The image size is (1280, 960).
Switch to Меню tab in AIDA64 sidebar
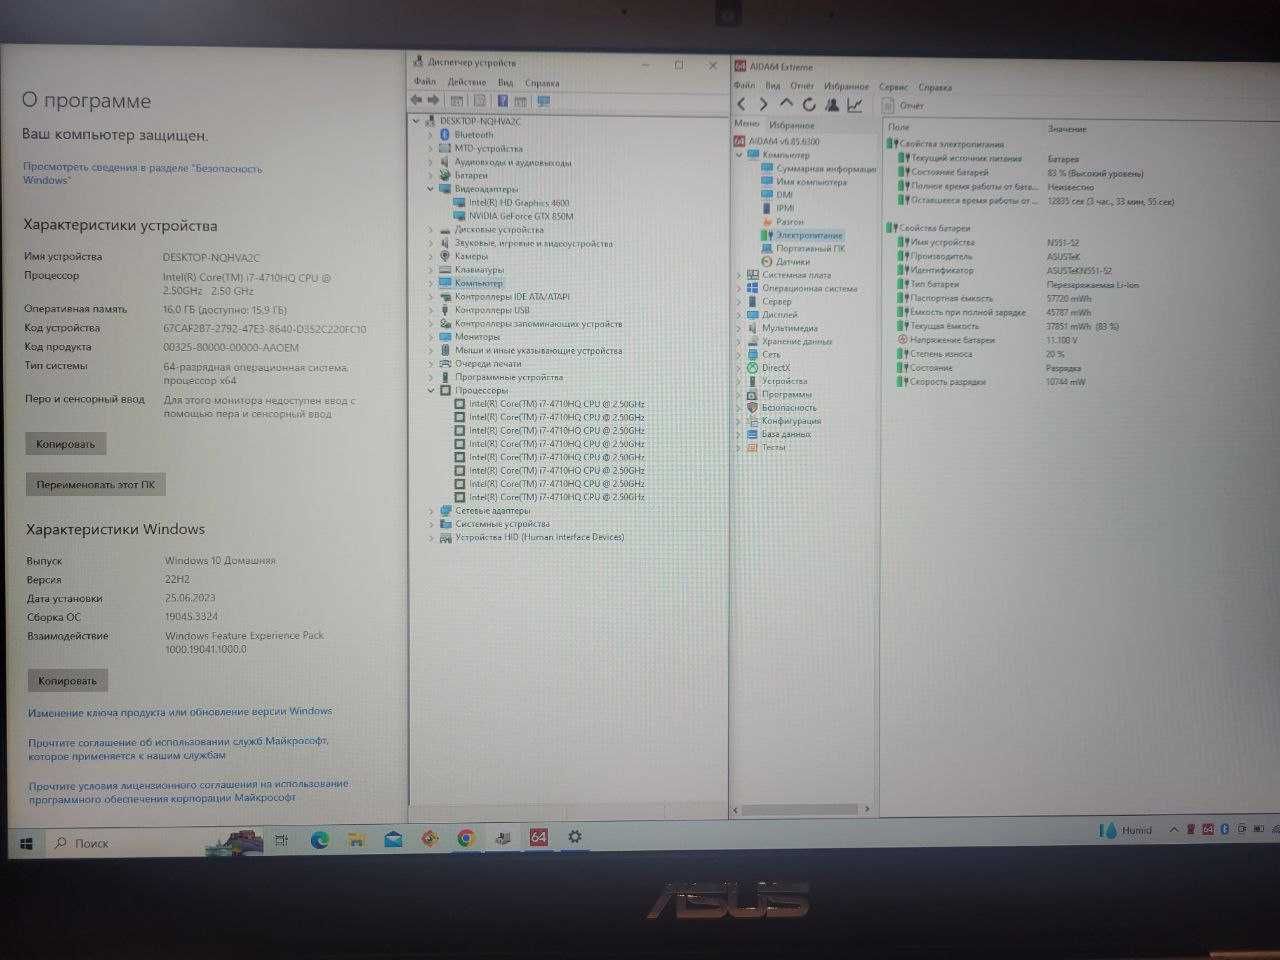click(747, 124)
